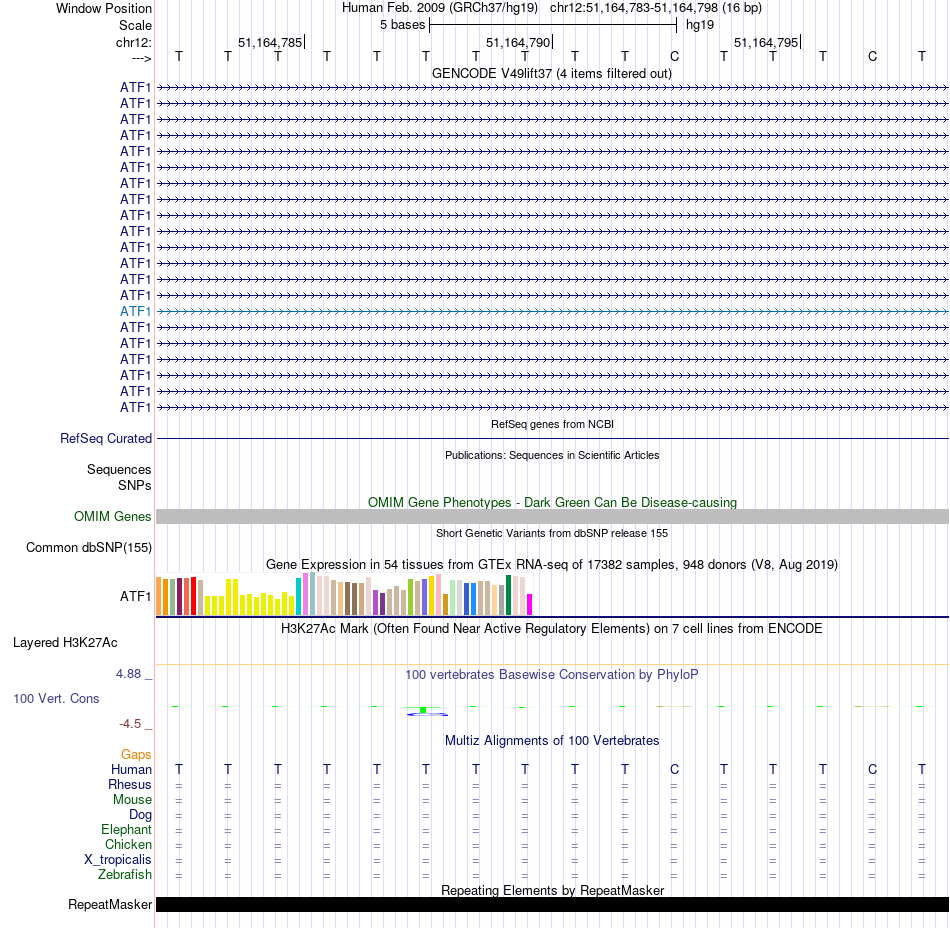Click the chr12: ruler label

click(133, 42)
